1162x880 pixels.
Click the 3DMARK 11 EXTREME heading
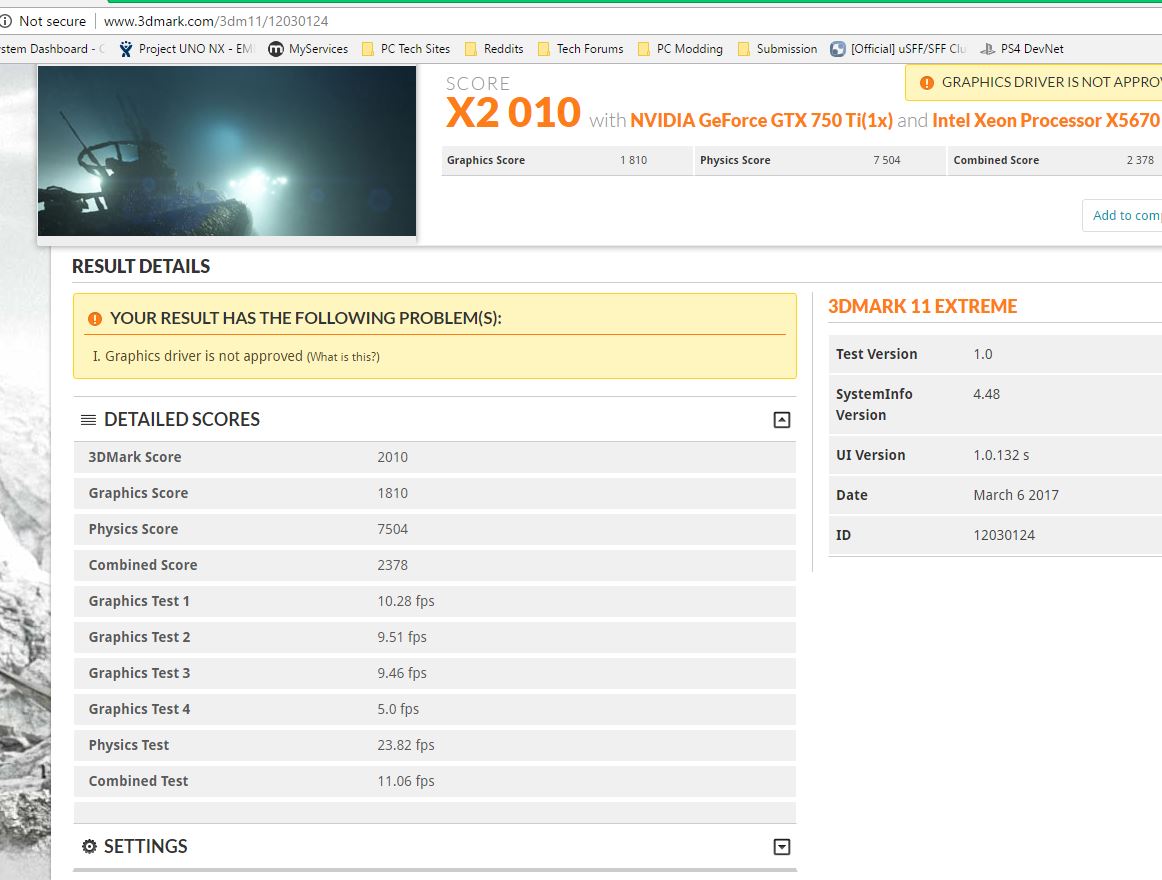922,307
